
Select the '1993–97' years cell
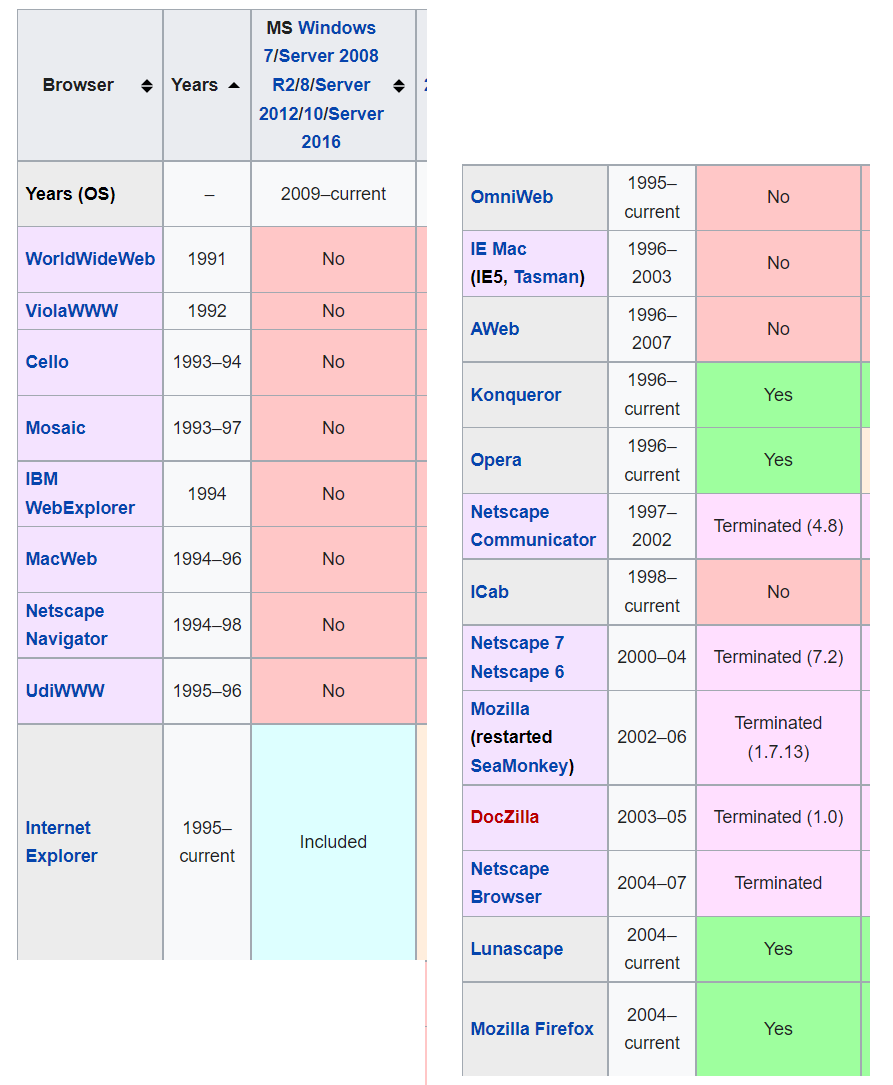tap(207, 428)
